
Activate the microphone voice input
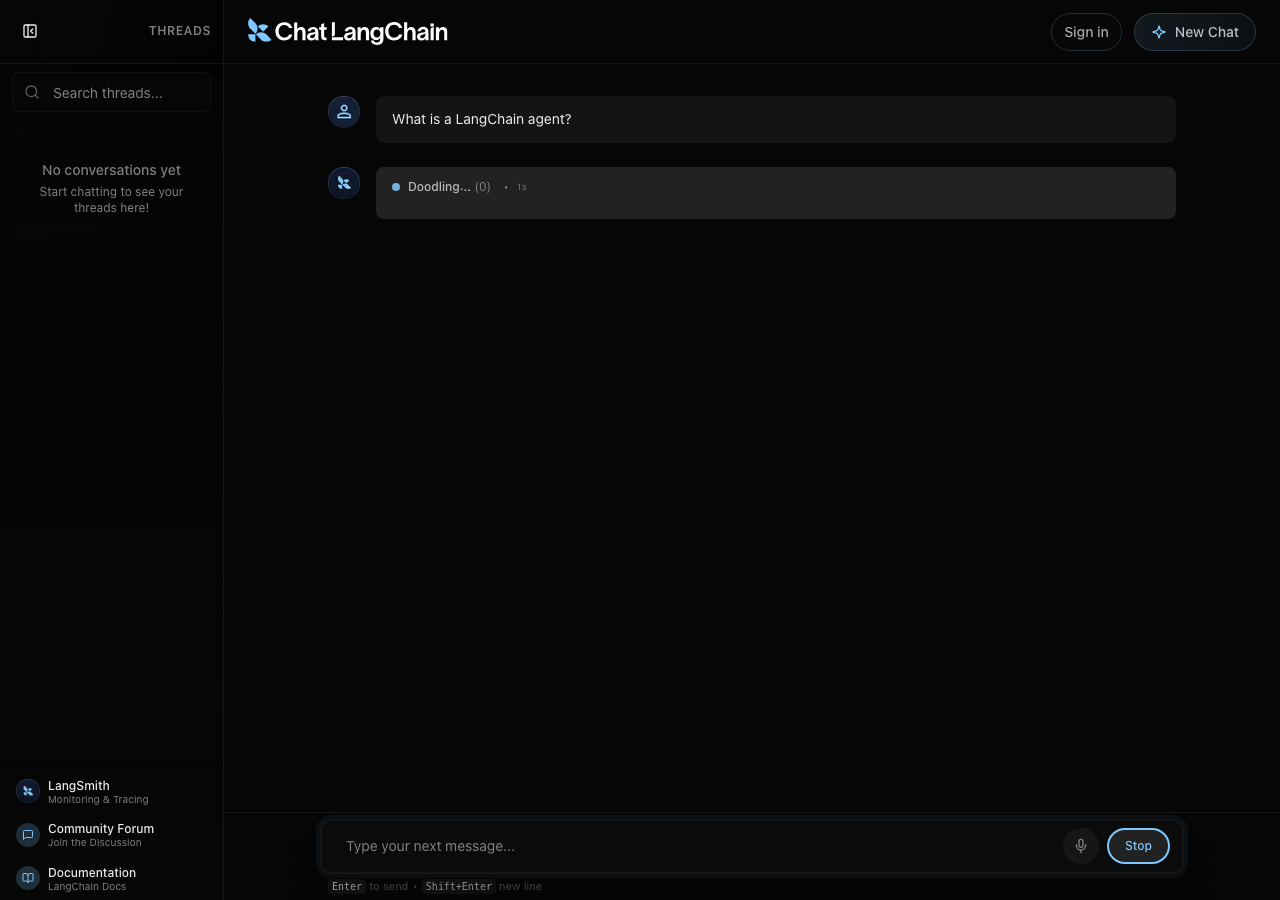click(1081, 846)
